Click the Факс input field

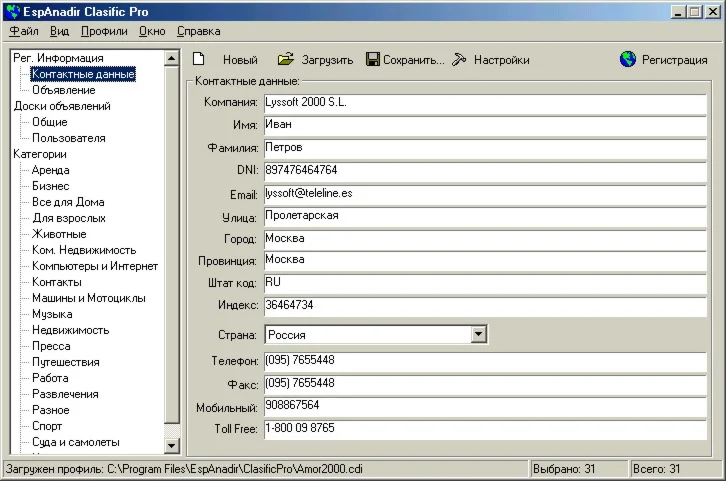pos(485,385)
